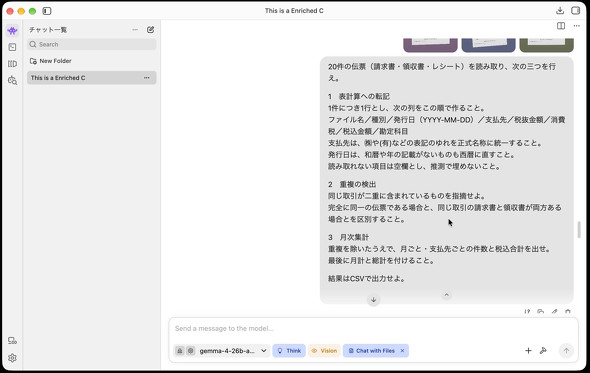Click the conversation vertical scrollbar

(579, 230)
